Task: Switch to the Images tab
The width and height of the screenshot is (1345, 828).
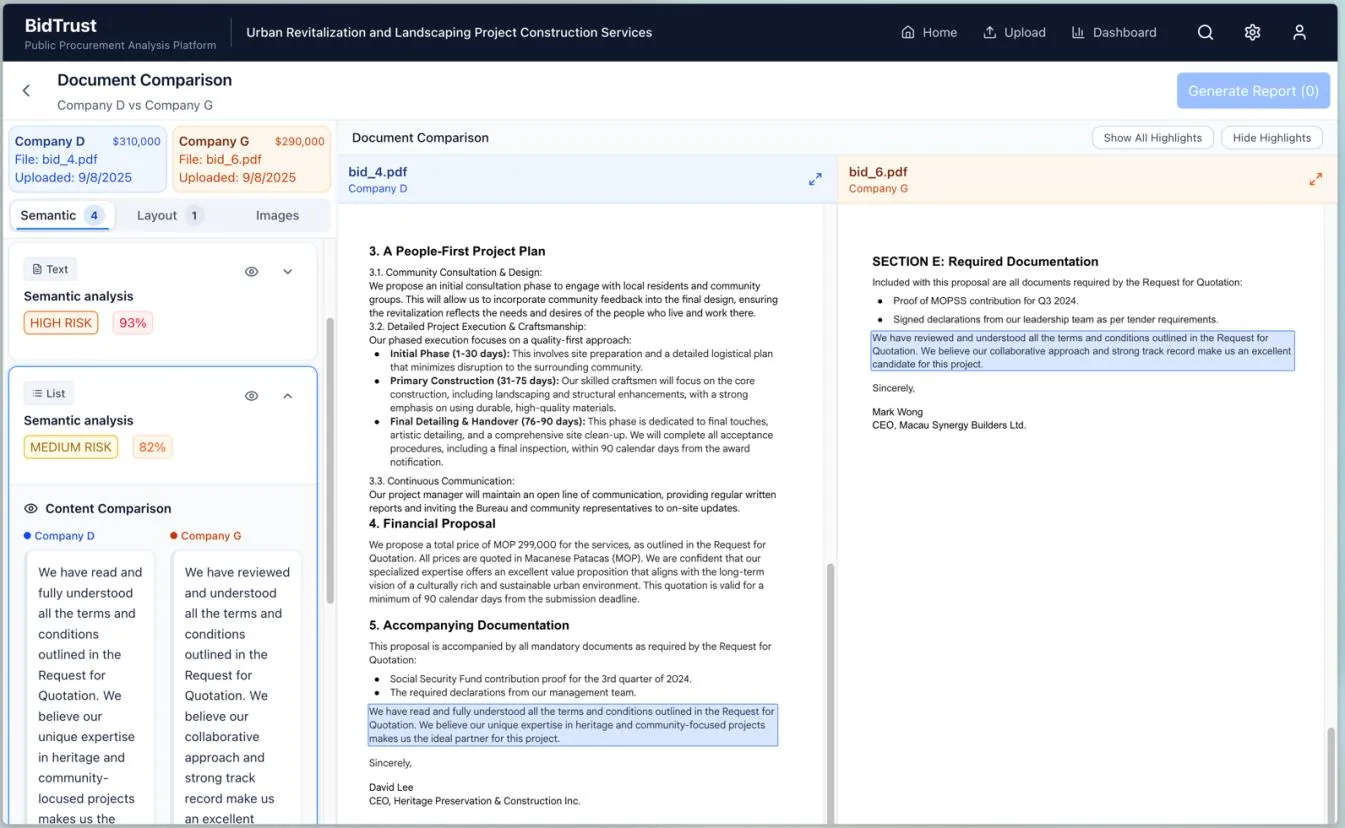Action: [277, 215]
